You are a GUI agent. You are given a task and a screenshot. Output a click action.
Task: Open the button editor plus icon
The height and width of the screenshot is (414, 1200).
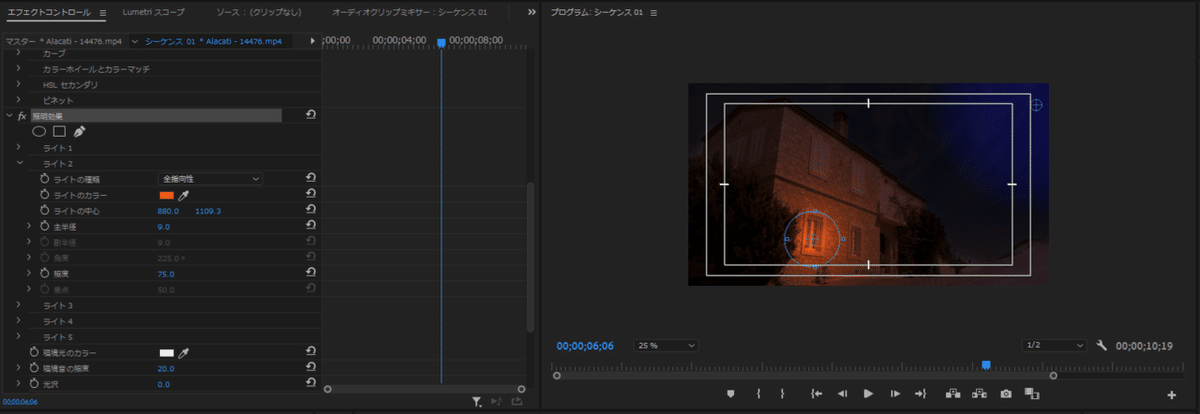click(x=1171, y=395)
